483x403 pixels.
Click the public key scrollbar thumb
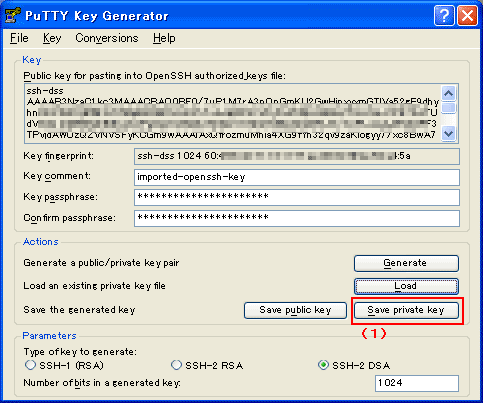pos(449,108)
